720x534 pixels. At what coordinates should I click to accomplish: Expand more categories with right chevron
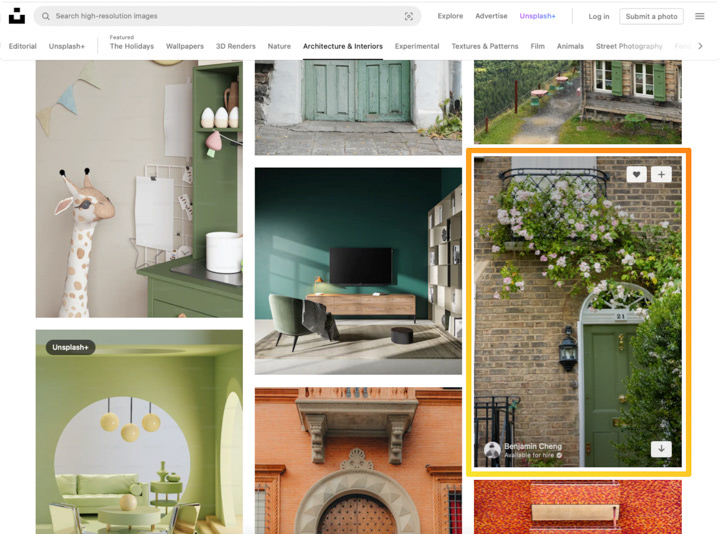tap(700, 46)
